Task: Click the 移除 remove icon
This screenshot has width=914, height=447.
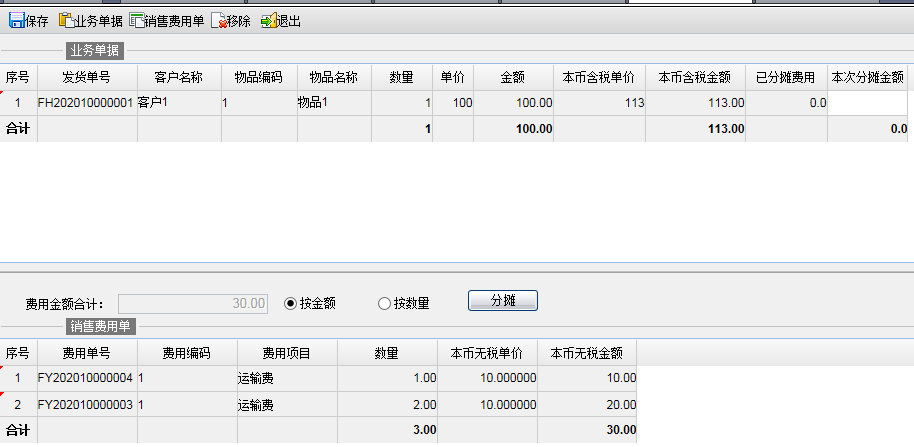Action: (219, 20)
